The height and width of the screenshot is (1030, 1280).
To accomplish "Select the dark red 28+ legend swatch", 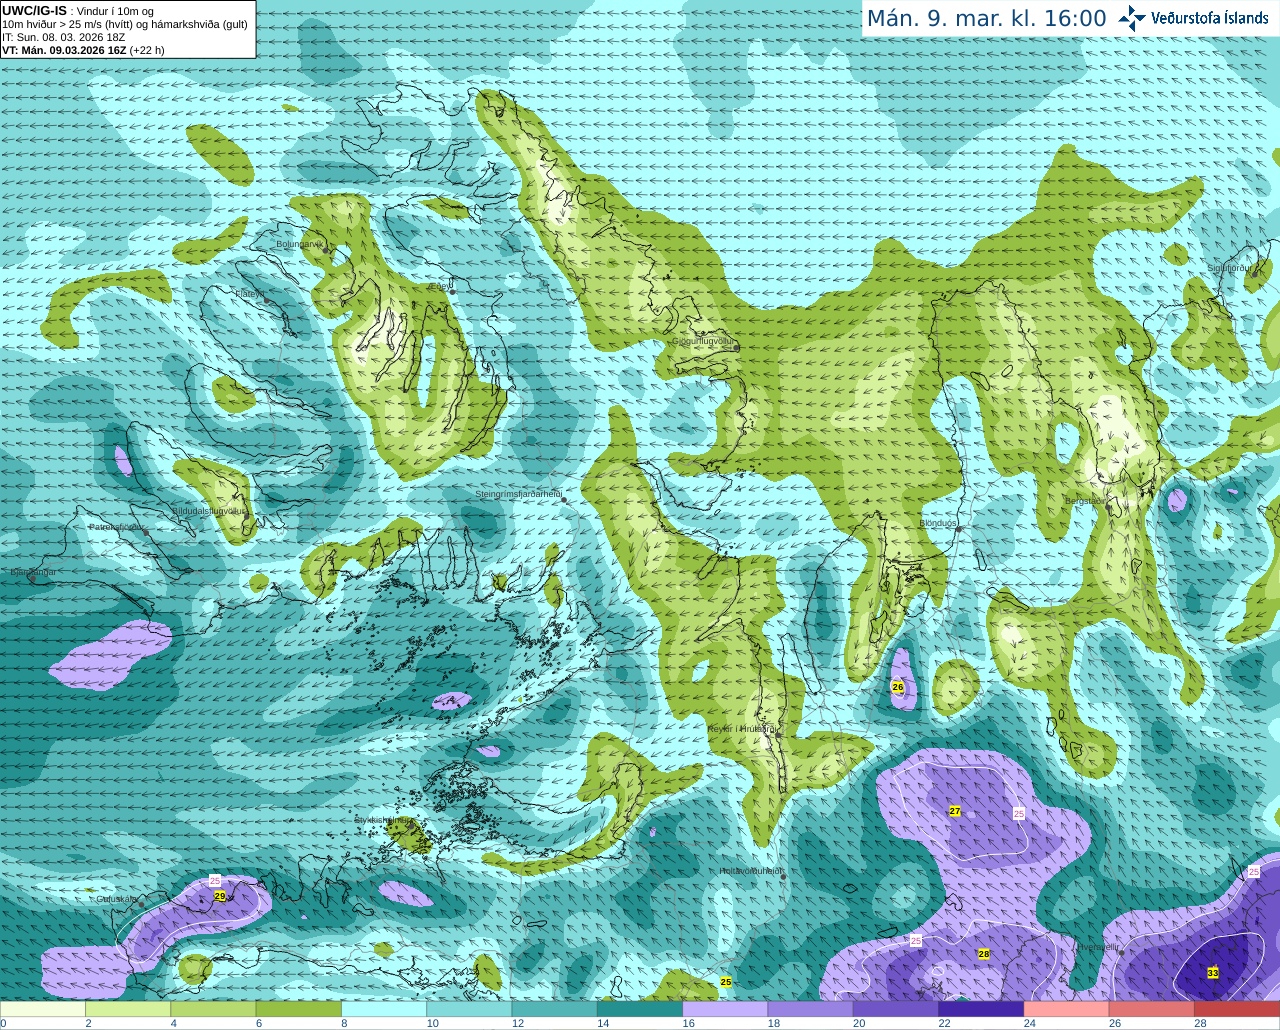I will (x=1237, y=1009).
